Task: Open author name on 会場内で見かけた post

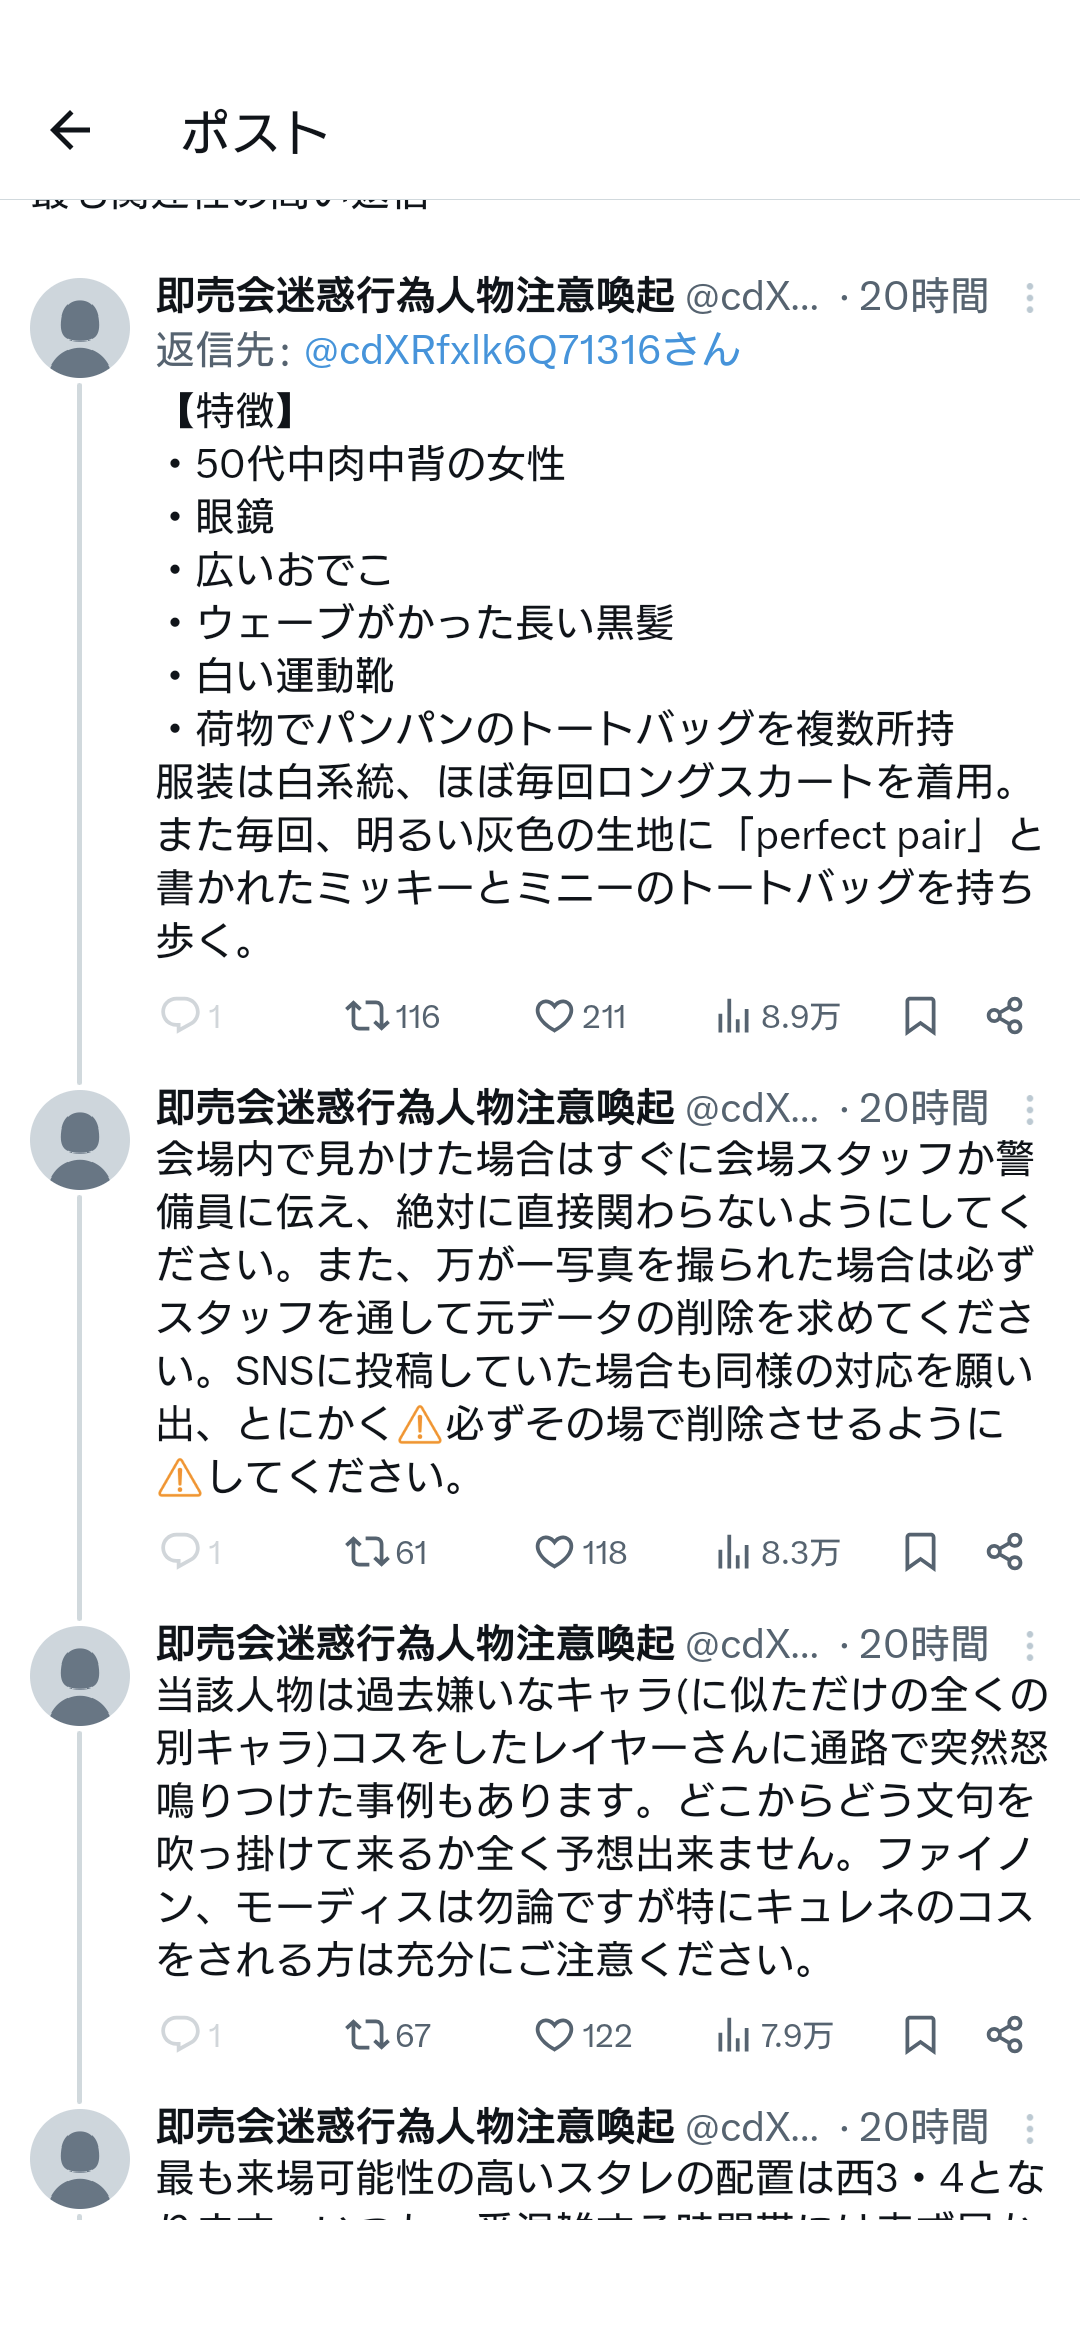Action: coord(415,1108)
